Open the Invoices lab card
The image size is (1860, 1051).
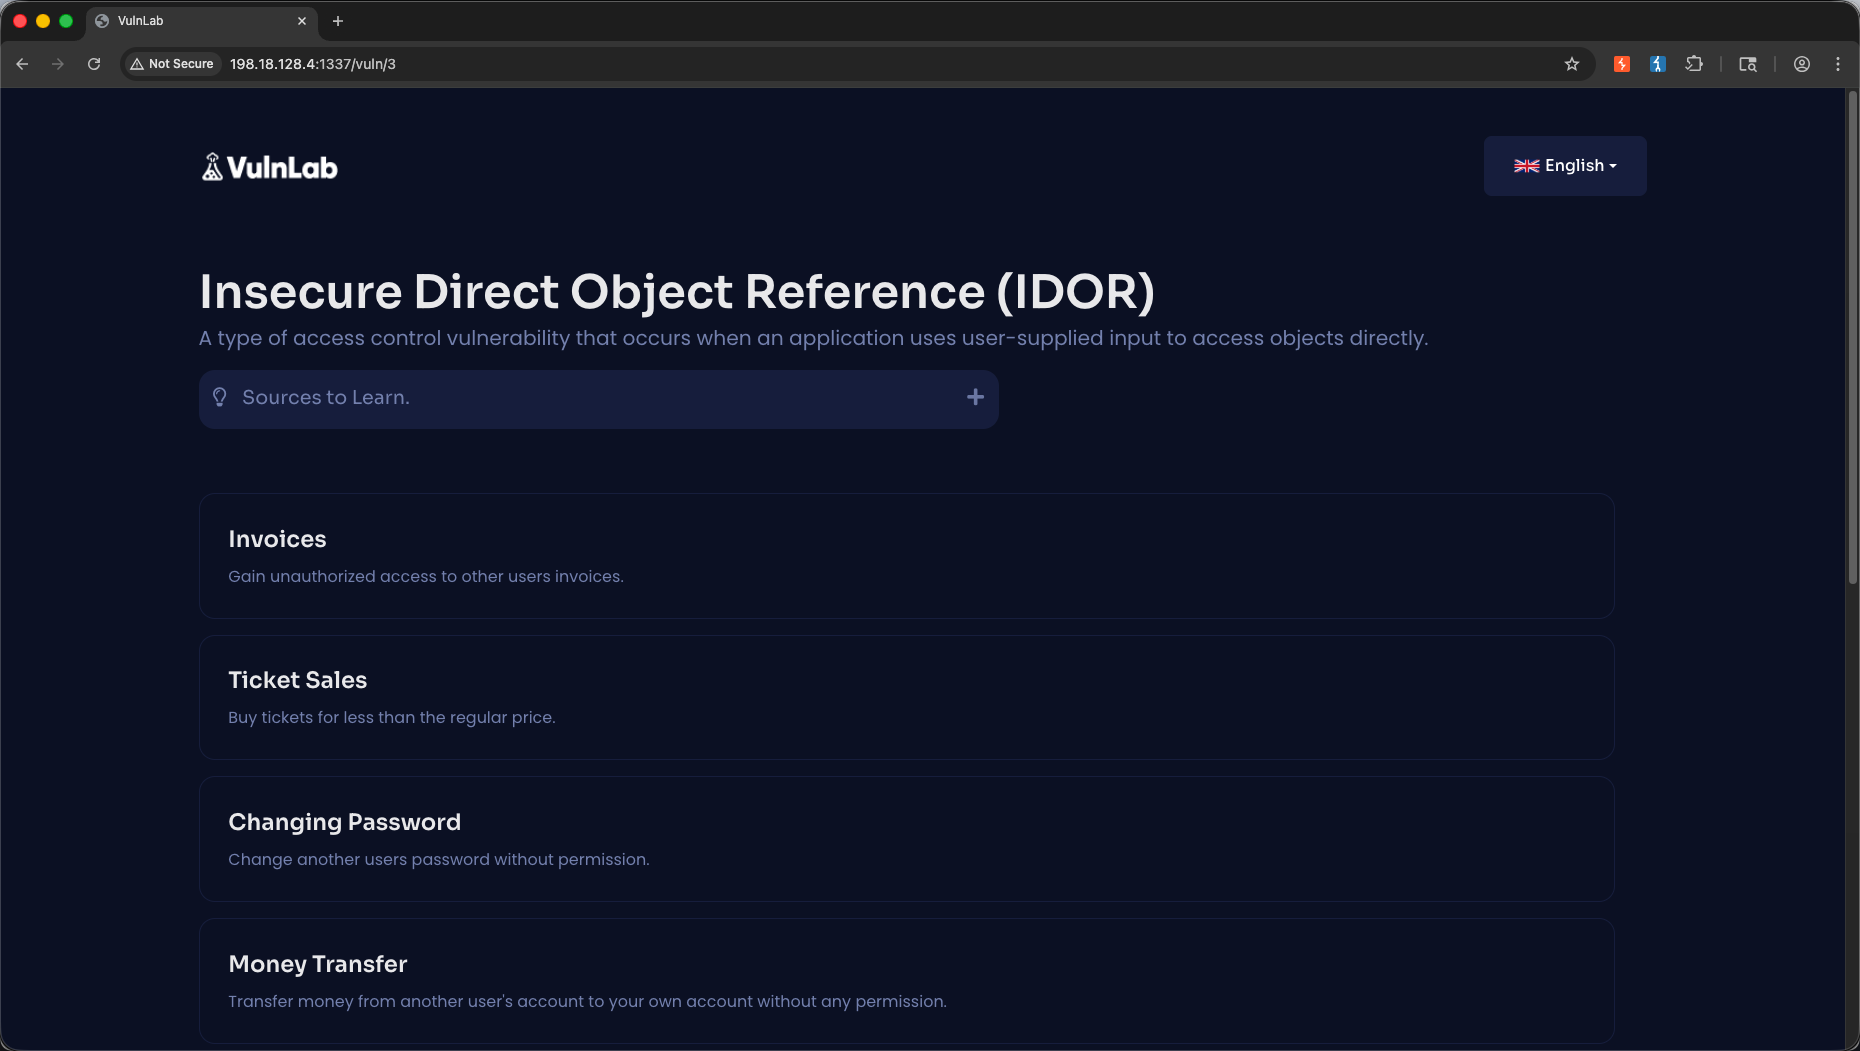tap(907, 556)
